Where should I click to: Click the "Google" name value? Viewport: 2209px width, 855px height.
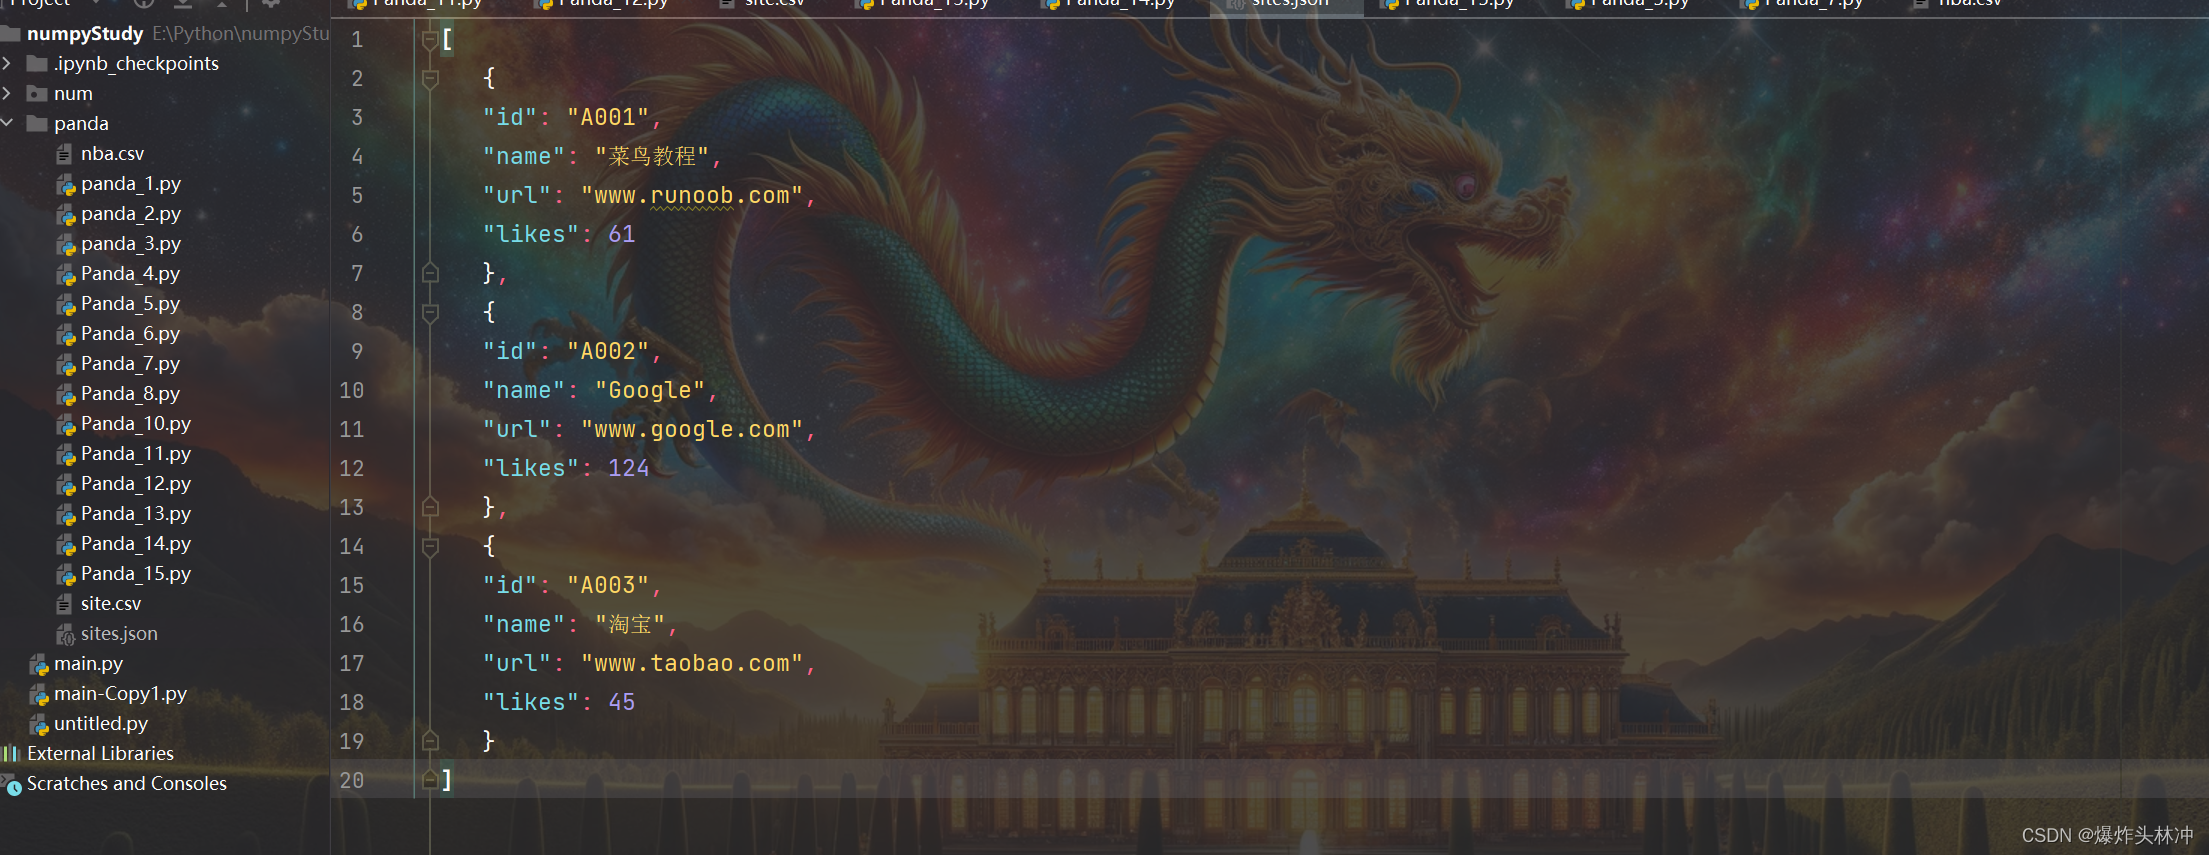[650, 391]
